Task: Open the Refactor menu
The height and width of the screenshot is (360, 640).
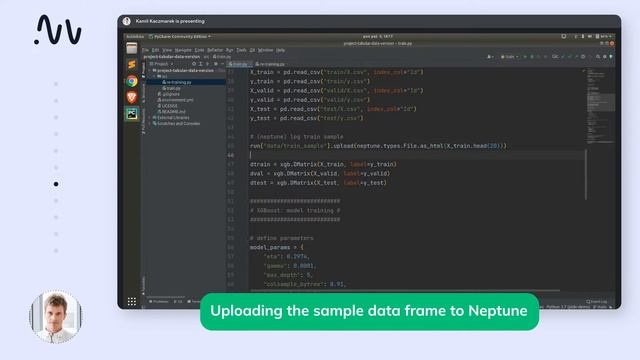Action: 215,50
